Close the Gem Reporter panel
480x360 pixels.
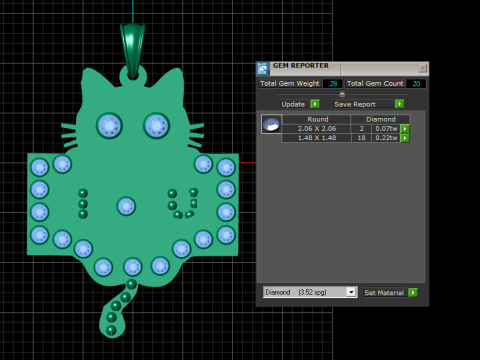422,68
